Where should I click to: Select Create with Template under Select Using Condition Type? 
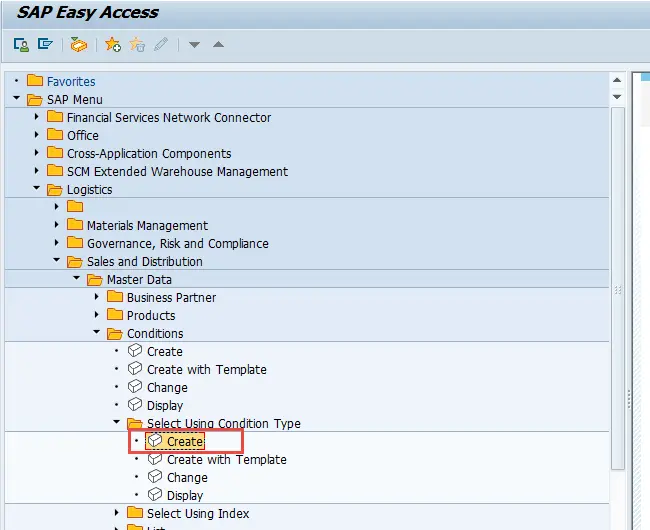pos(227,460)
